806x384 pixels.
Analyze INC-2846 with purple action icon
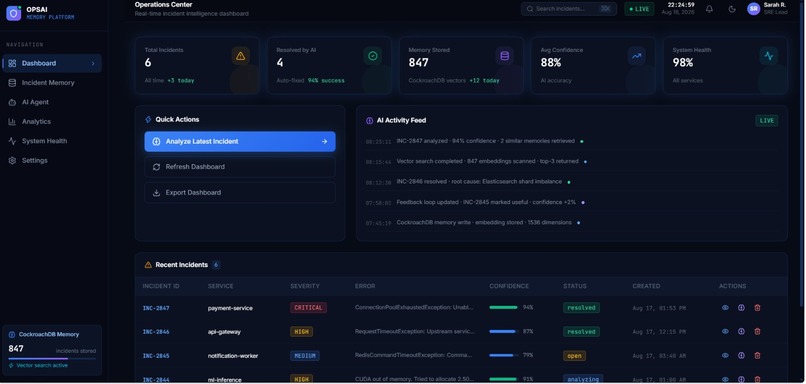741,331
